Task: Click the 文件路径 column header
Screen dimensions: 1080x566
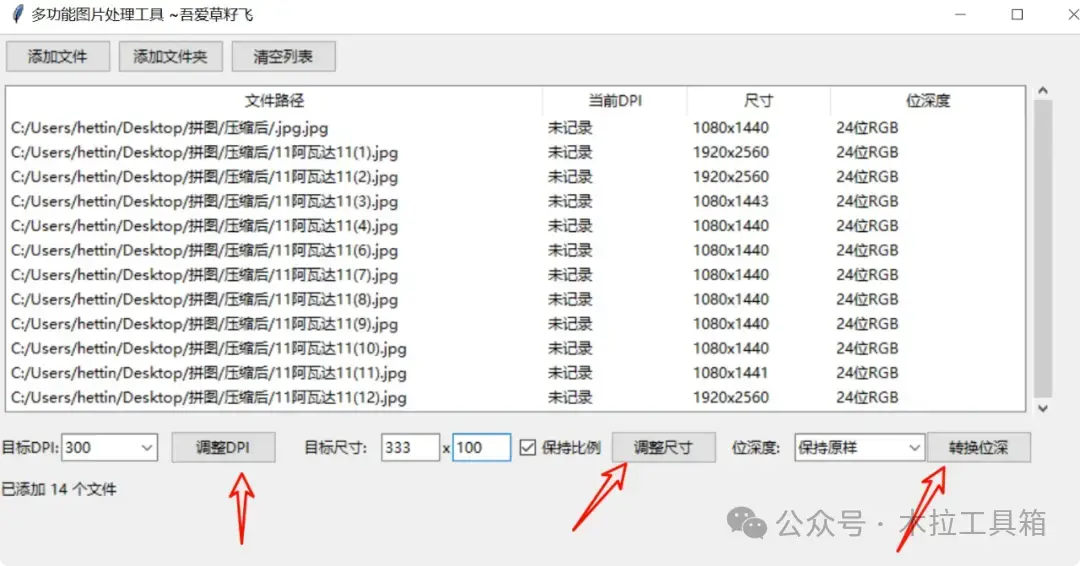Action: [274, 101]
